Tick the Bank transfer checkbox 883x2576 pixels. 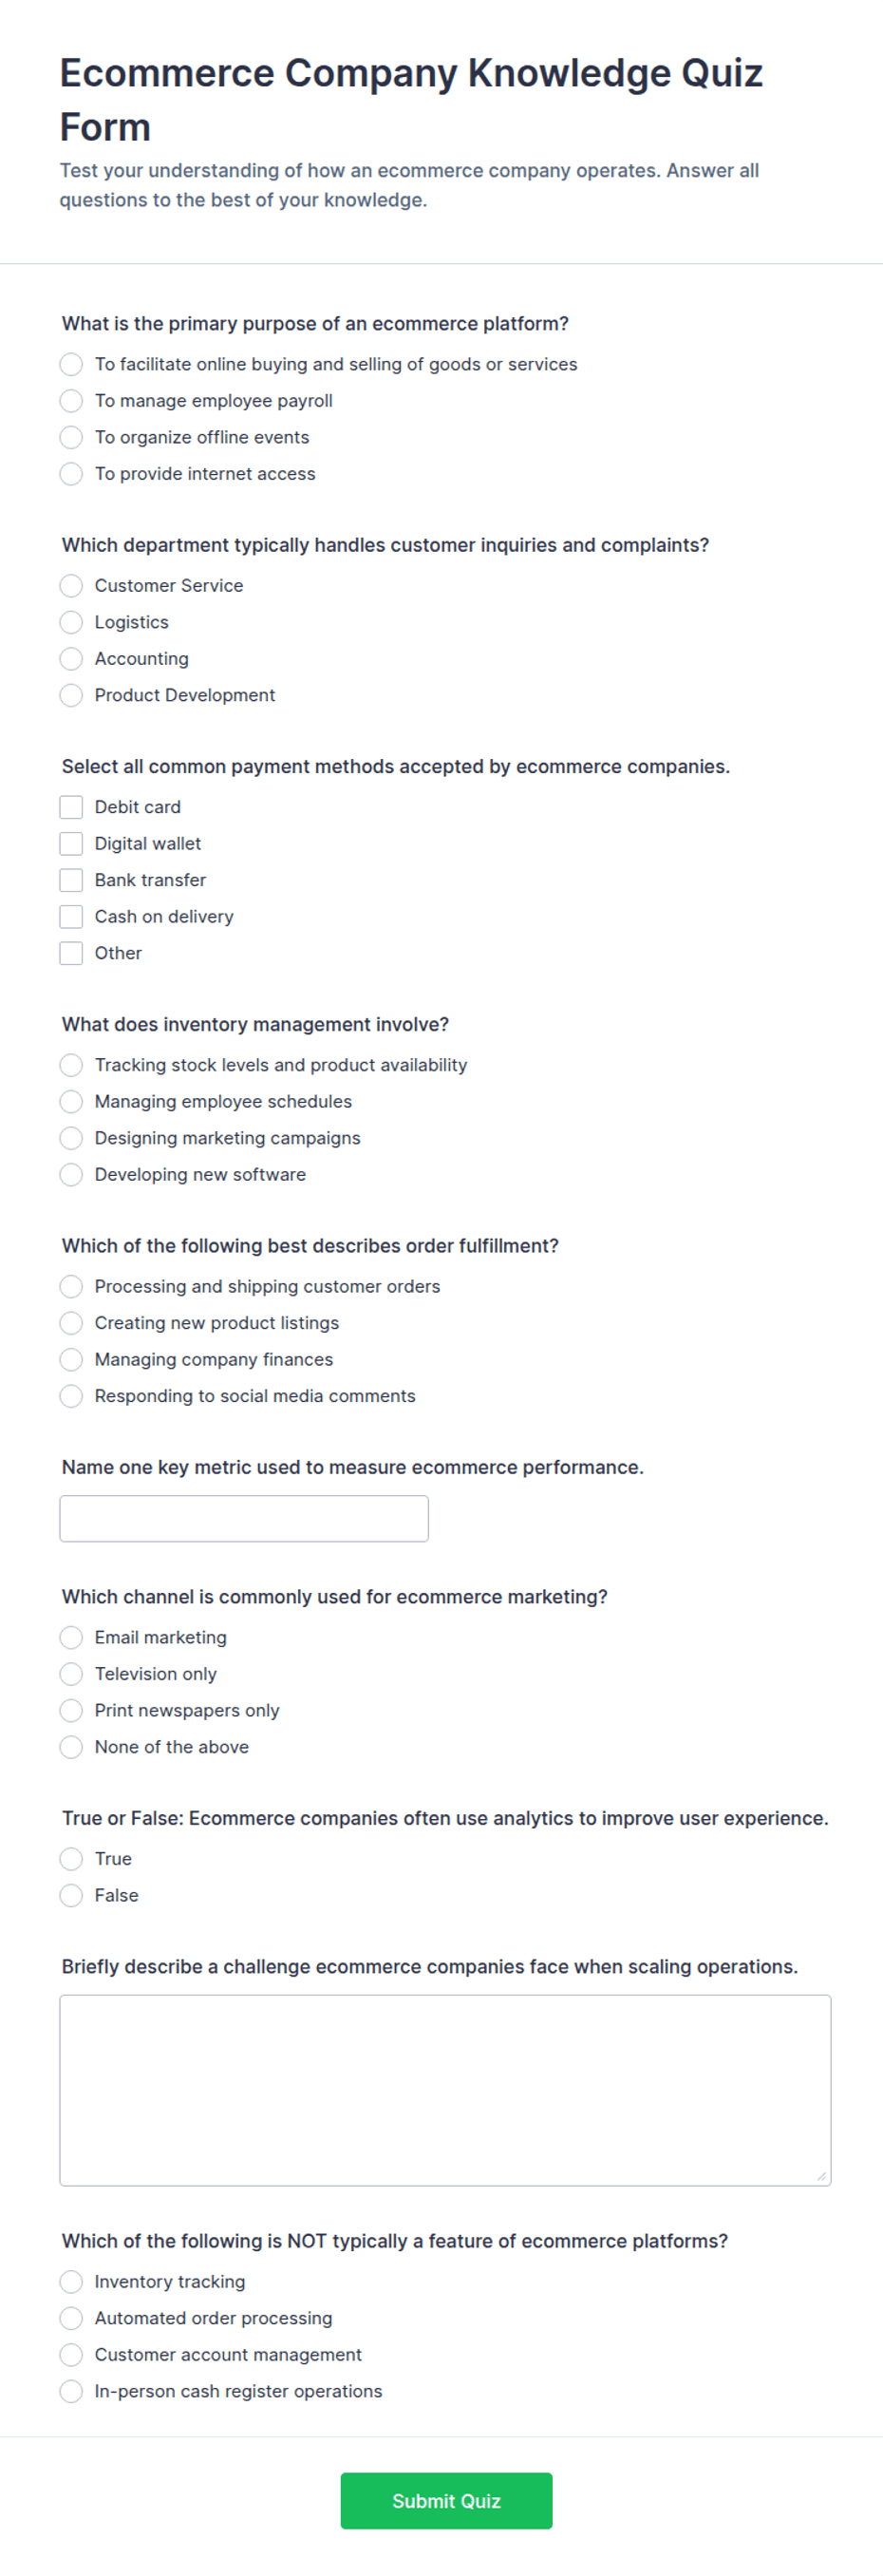[x=71, y=880]
